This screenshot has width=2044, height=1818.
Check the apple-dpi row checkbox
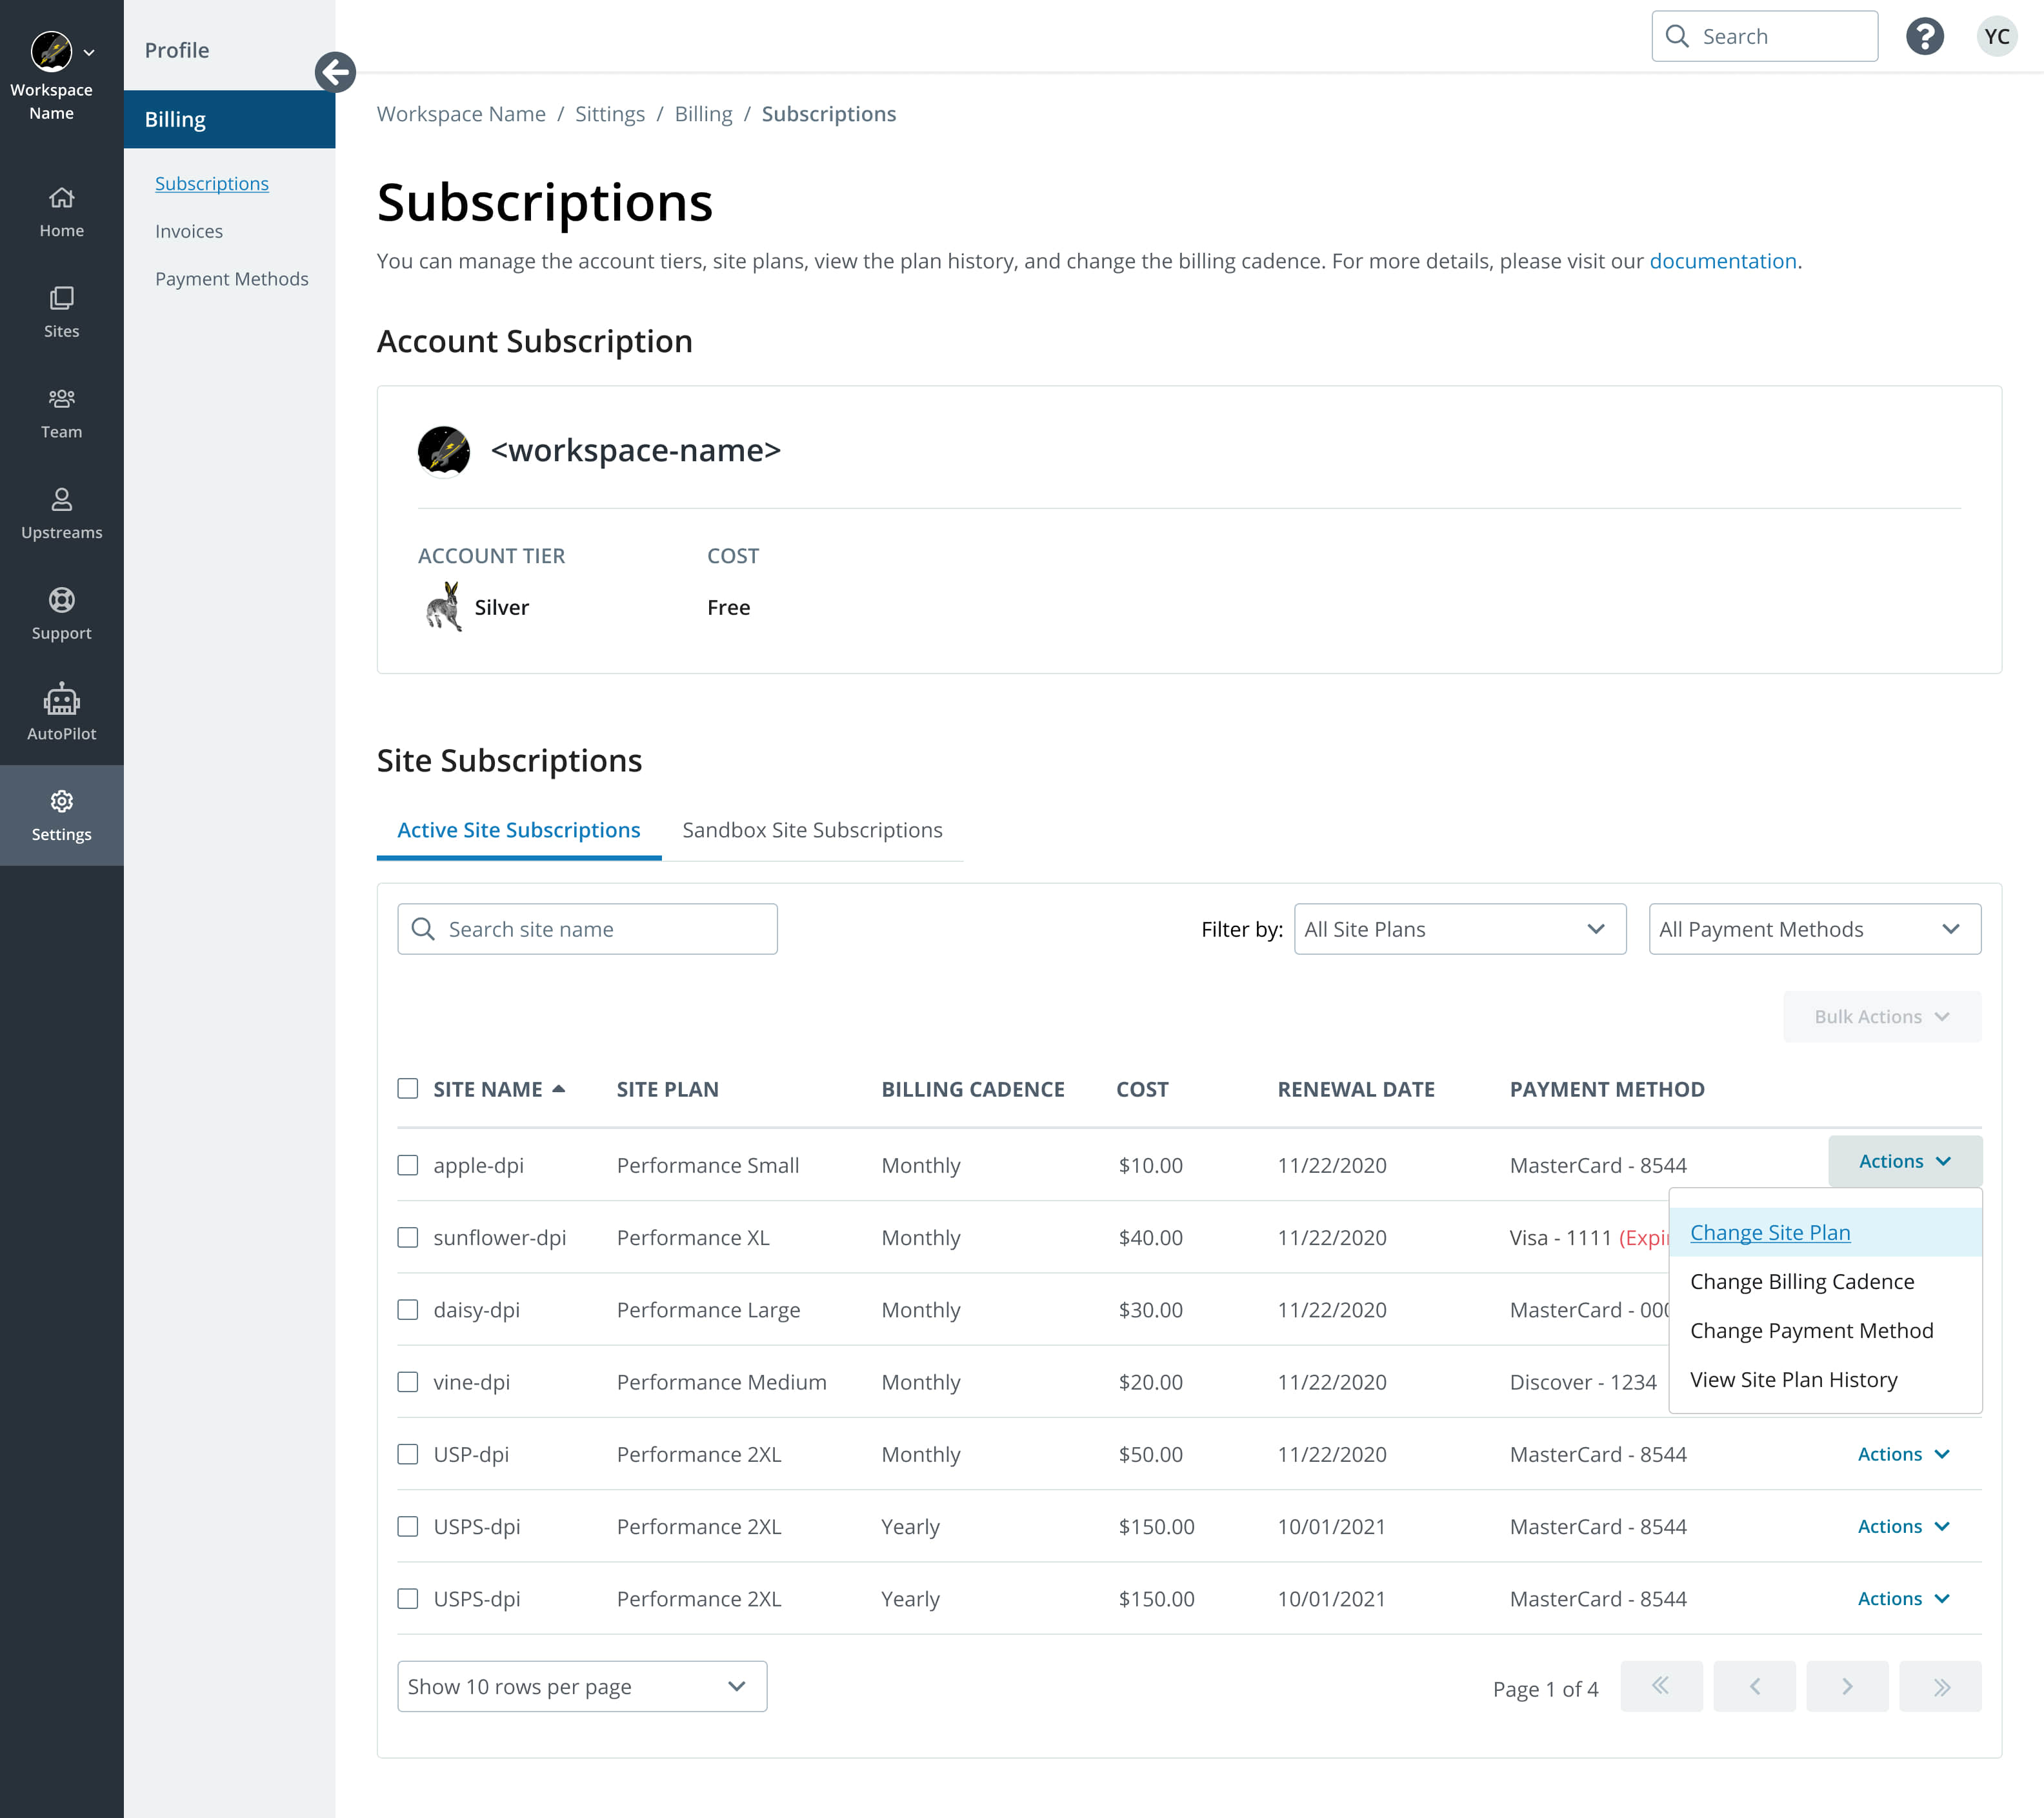coord(408,1165)
